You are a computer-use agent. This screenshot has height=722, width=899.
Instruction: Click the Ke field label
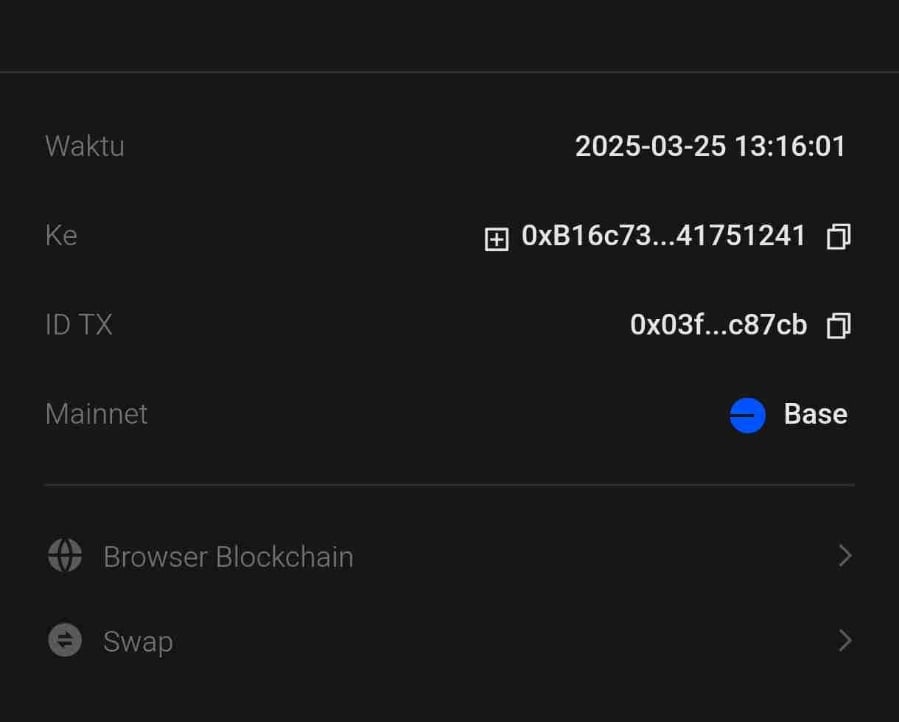(x=61, y=236)
